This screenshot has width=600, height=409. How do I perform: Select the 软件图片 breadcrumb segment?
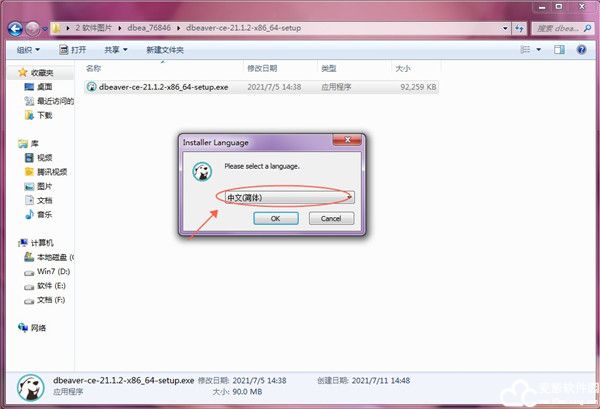point(93,28)
